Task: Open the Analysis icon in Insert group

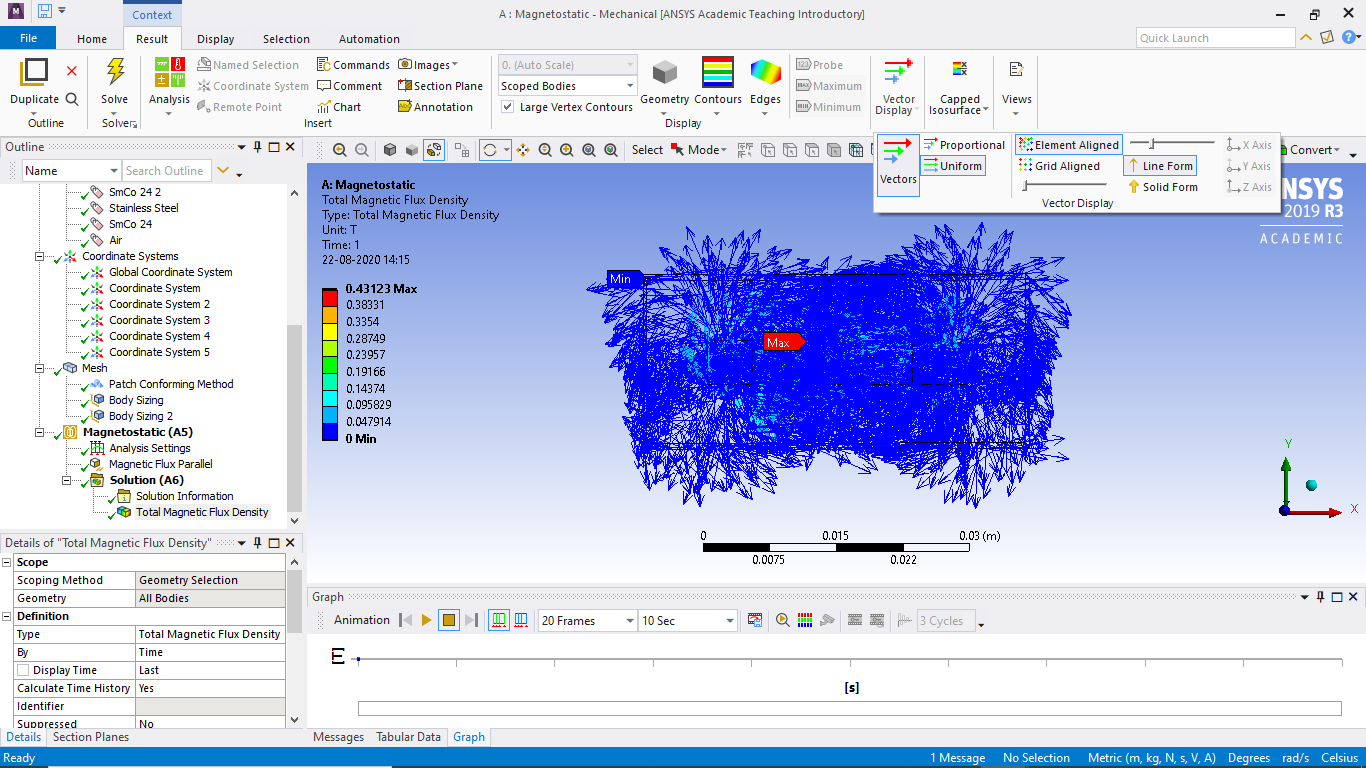Action: [169, 72]
